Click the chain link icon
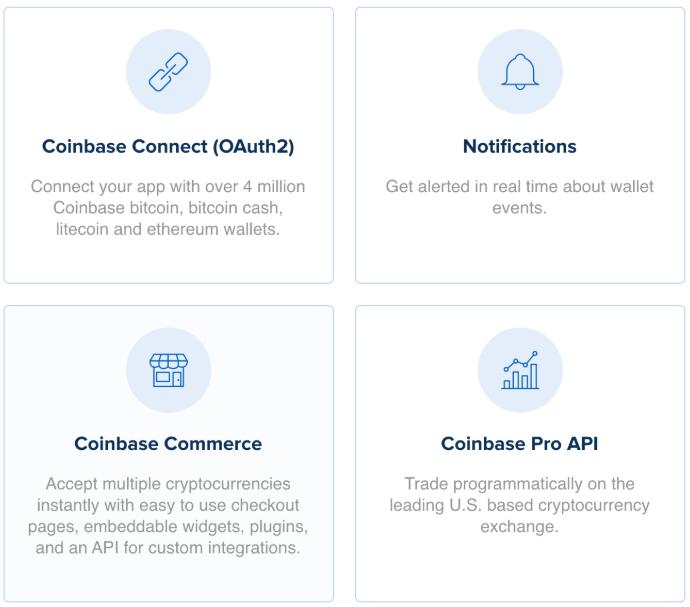Viewport: 690px width, 607px height. 168,72
